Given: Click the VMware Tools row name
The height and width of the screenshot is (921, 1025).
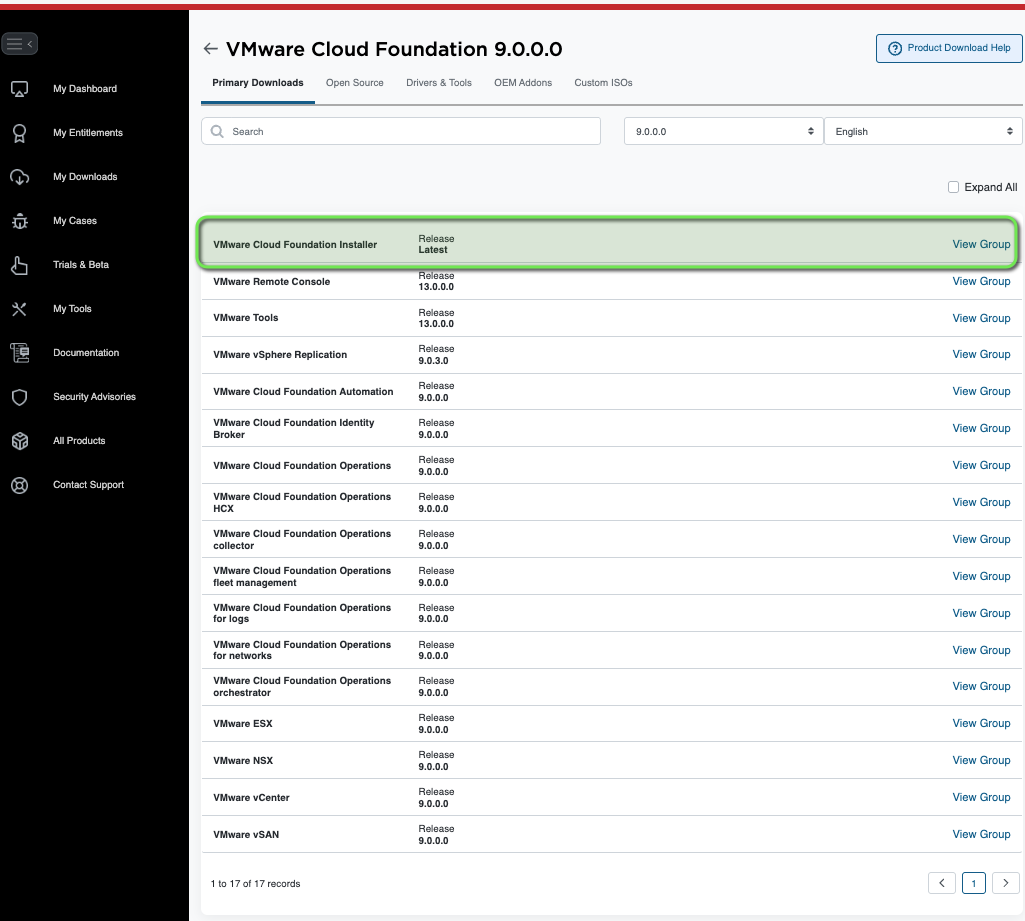Looking at the screenshot, I should point(246,318).
